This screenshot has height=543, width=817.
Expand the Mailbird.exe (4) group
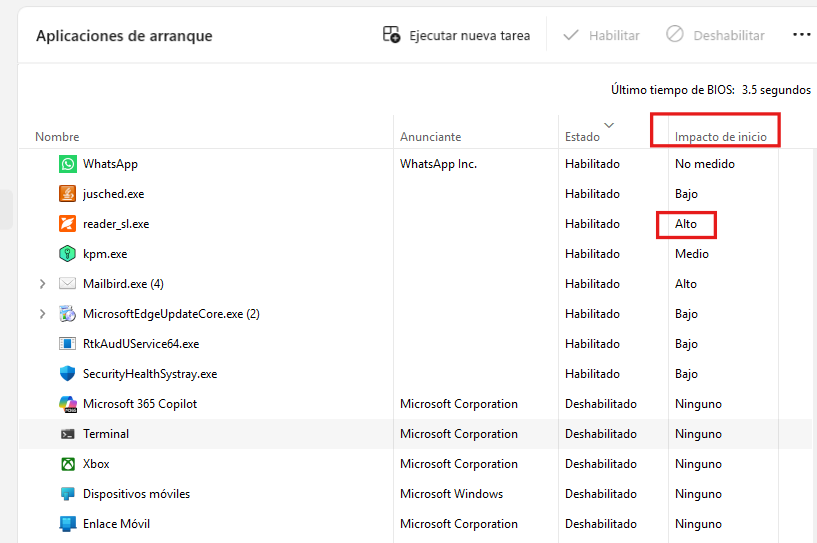[42, 284]
